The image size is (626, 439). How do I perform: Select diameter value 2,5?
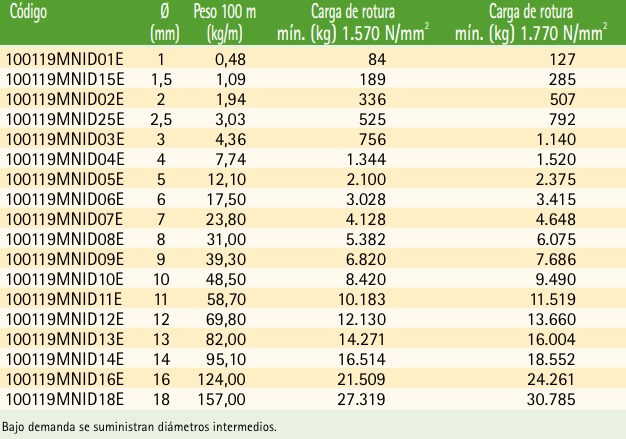pos(161,119)
